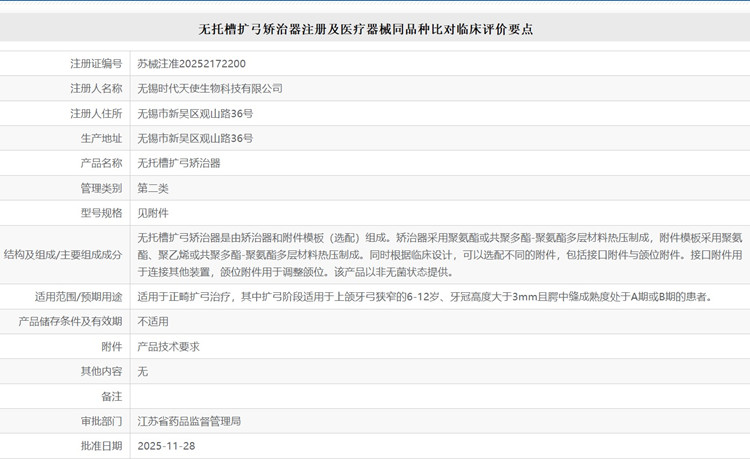750x459 pixels.
Task: Click the approving department 江苏省药品监督管理局
Action: point(188,421)
